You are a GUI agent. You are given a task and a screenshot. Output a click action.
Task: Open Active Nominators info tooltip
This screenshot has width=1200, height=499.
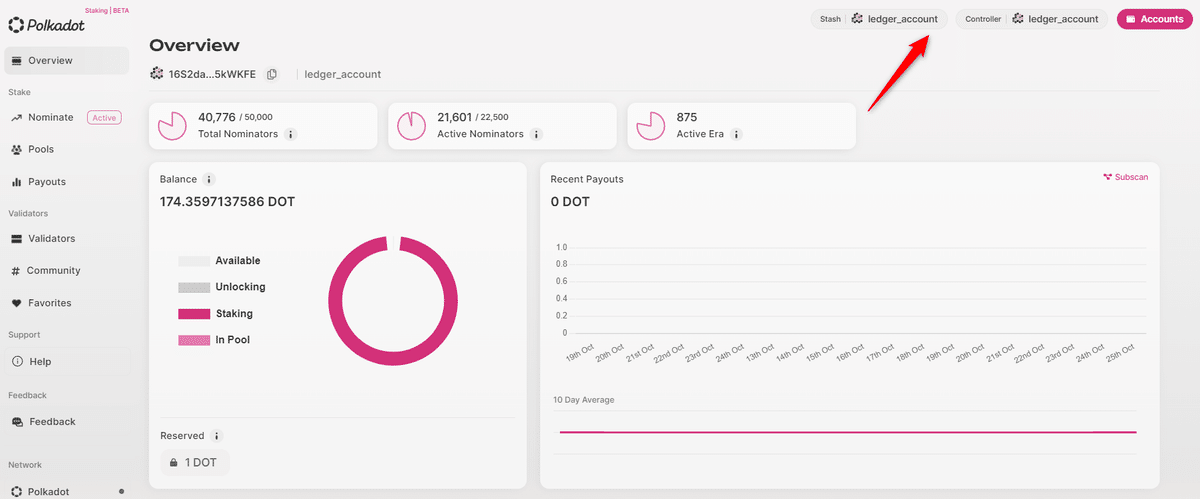click(537, 134)
